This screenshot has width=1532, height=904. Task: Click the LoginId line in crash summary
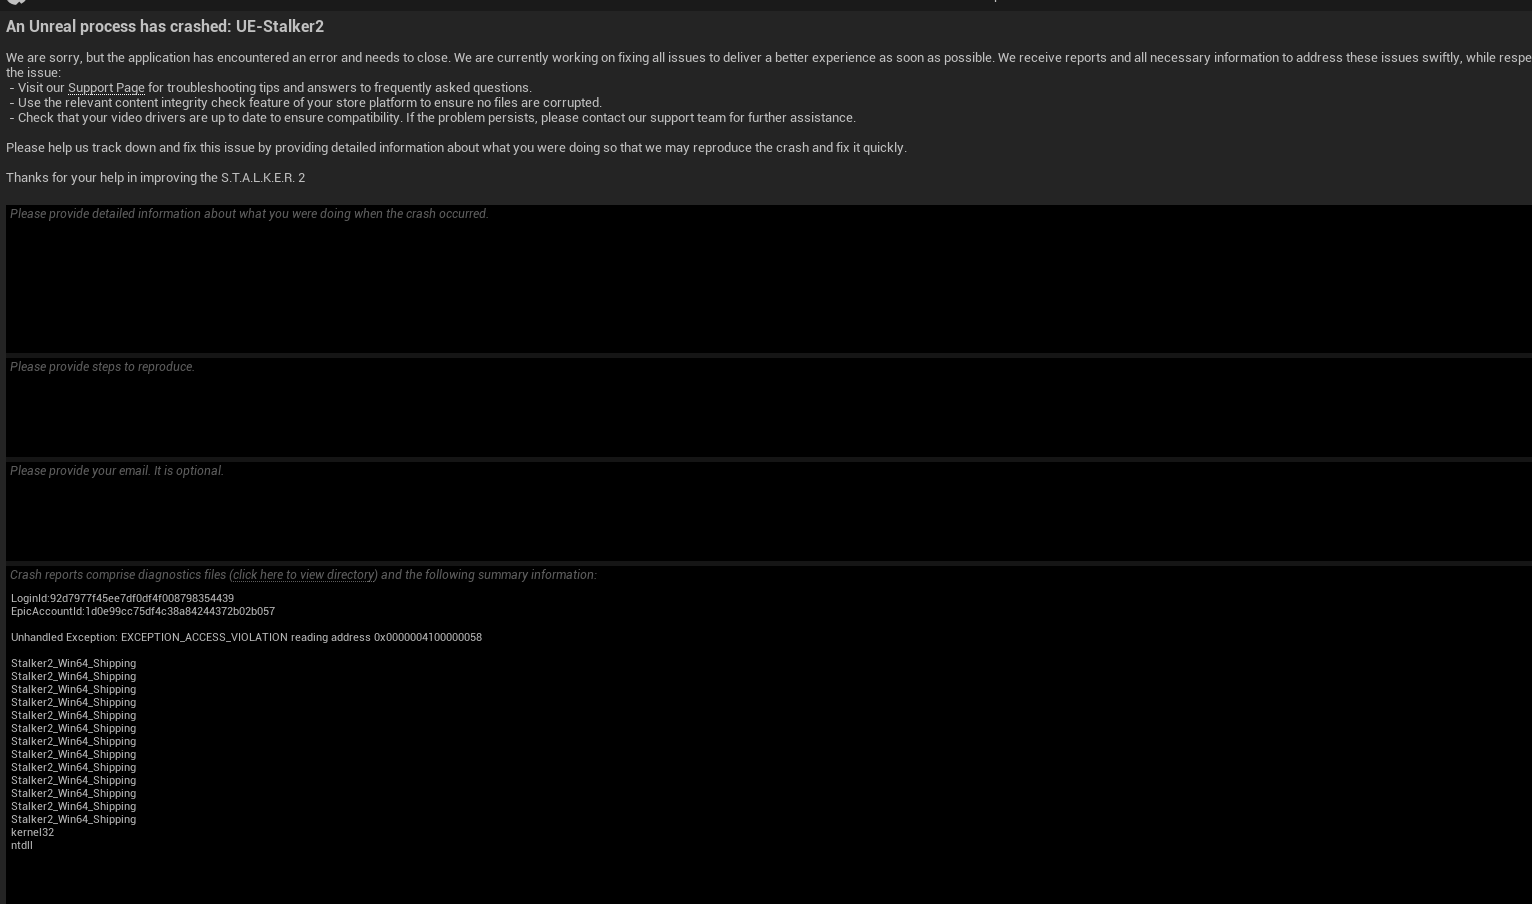(122, 598)
